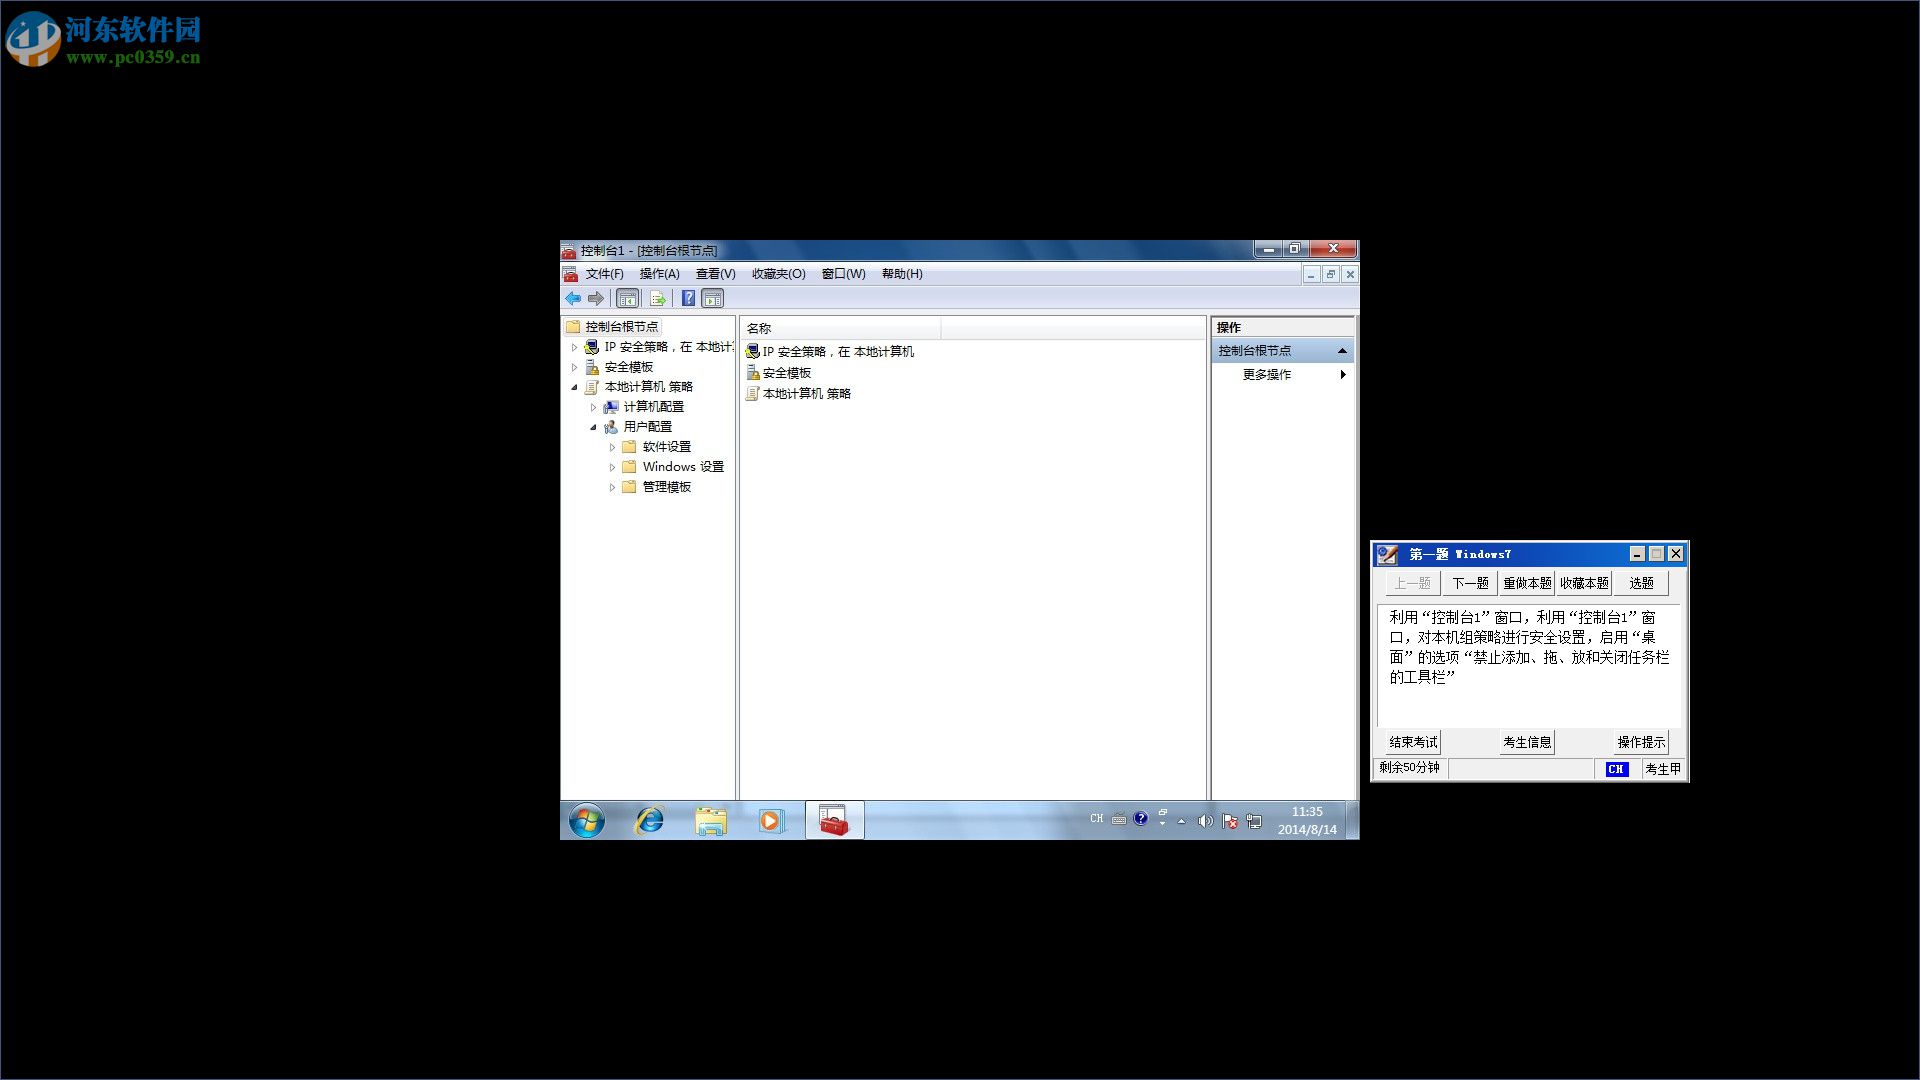This screenshot has width=1920, height=1080.
Task: Expand 安全模板 tree node arrow
Action: (574, 367)
